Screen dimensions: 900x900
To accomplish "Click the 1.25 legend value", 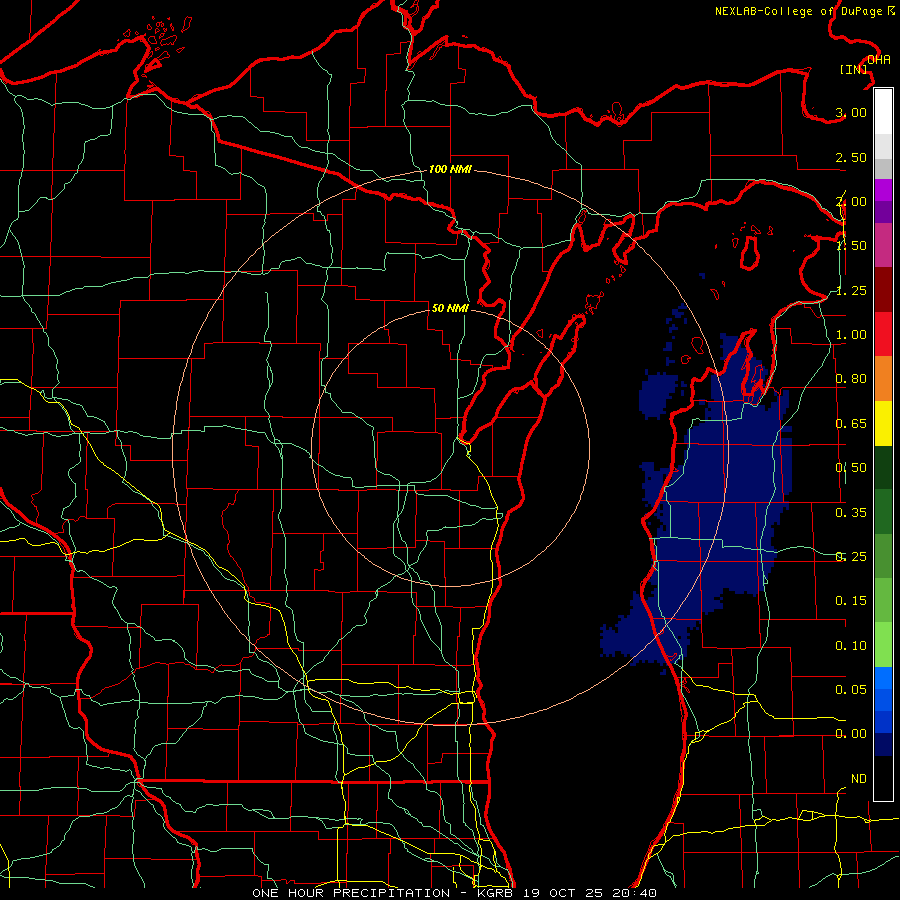I will coord(851,290).
